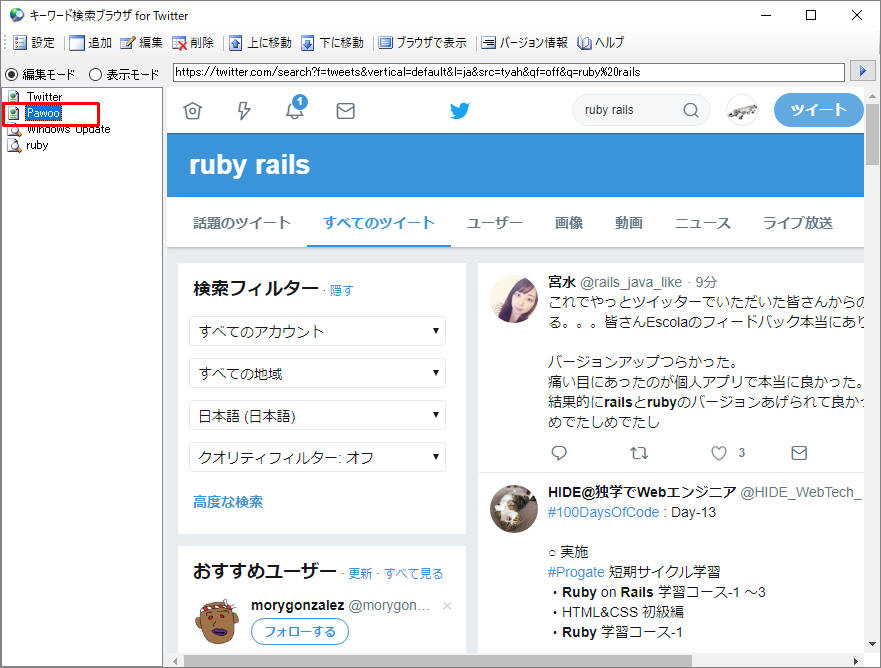Image resolution: width=881 pixels, height=668 pixels.
Task: Open the messages envelope icon in header
Action: [346, 111]
